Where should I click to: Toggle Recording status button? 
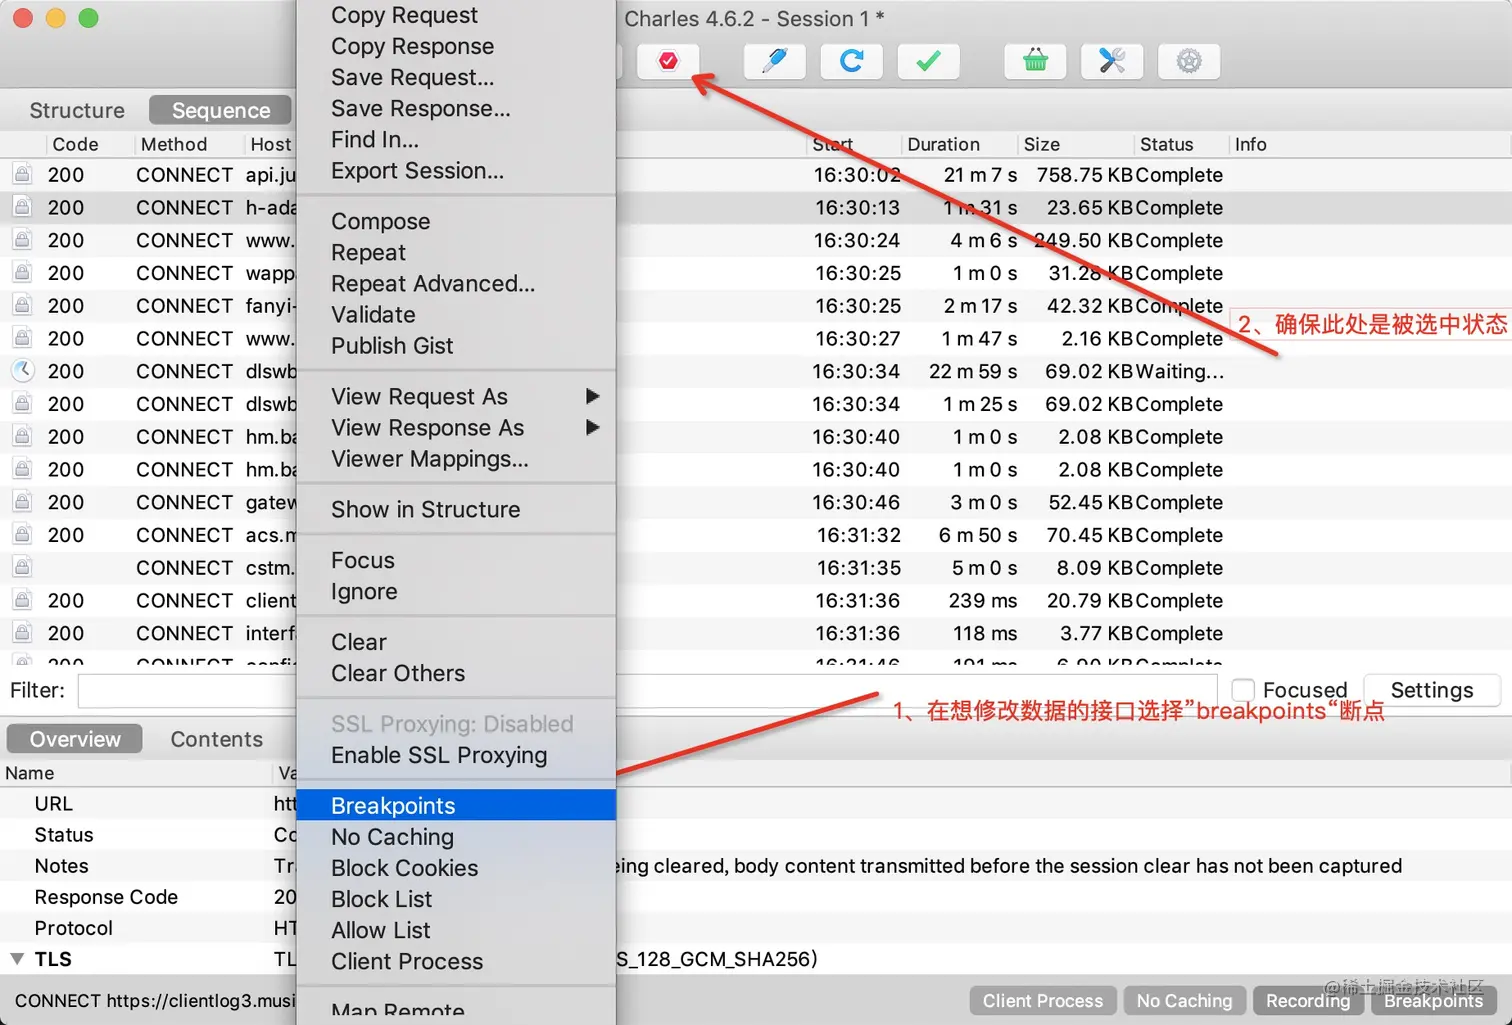click(x=1308, y=1001)
